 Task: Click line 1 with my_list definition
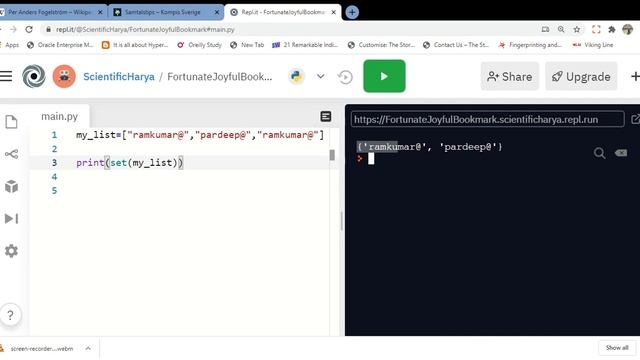(200, 135)
